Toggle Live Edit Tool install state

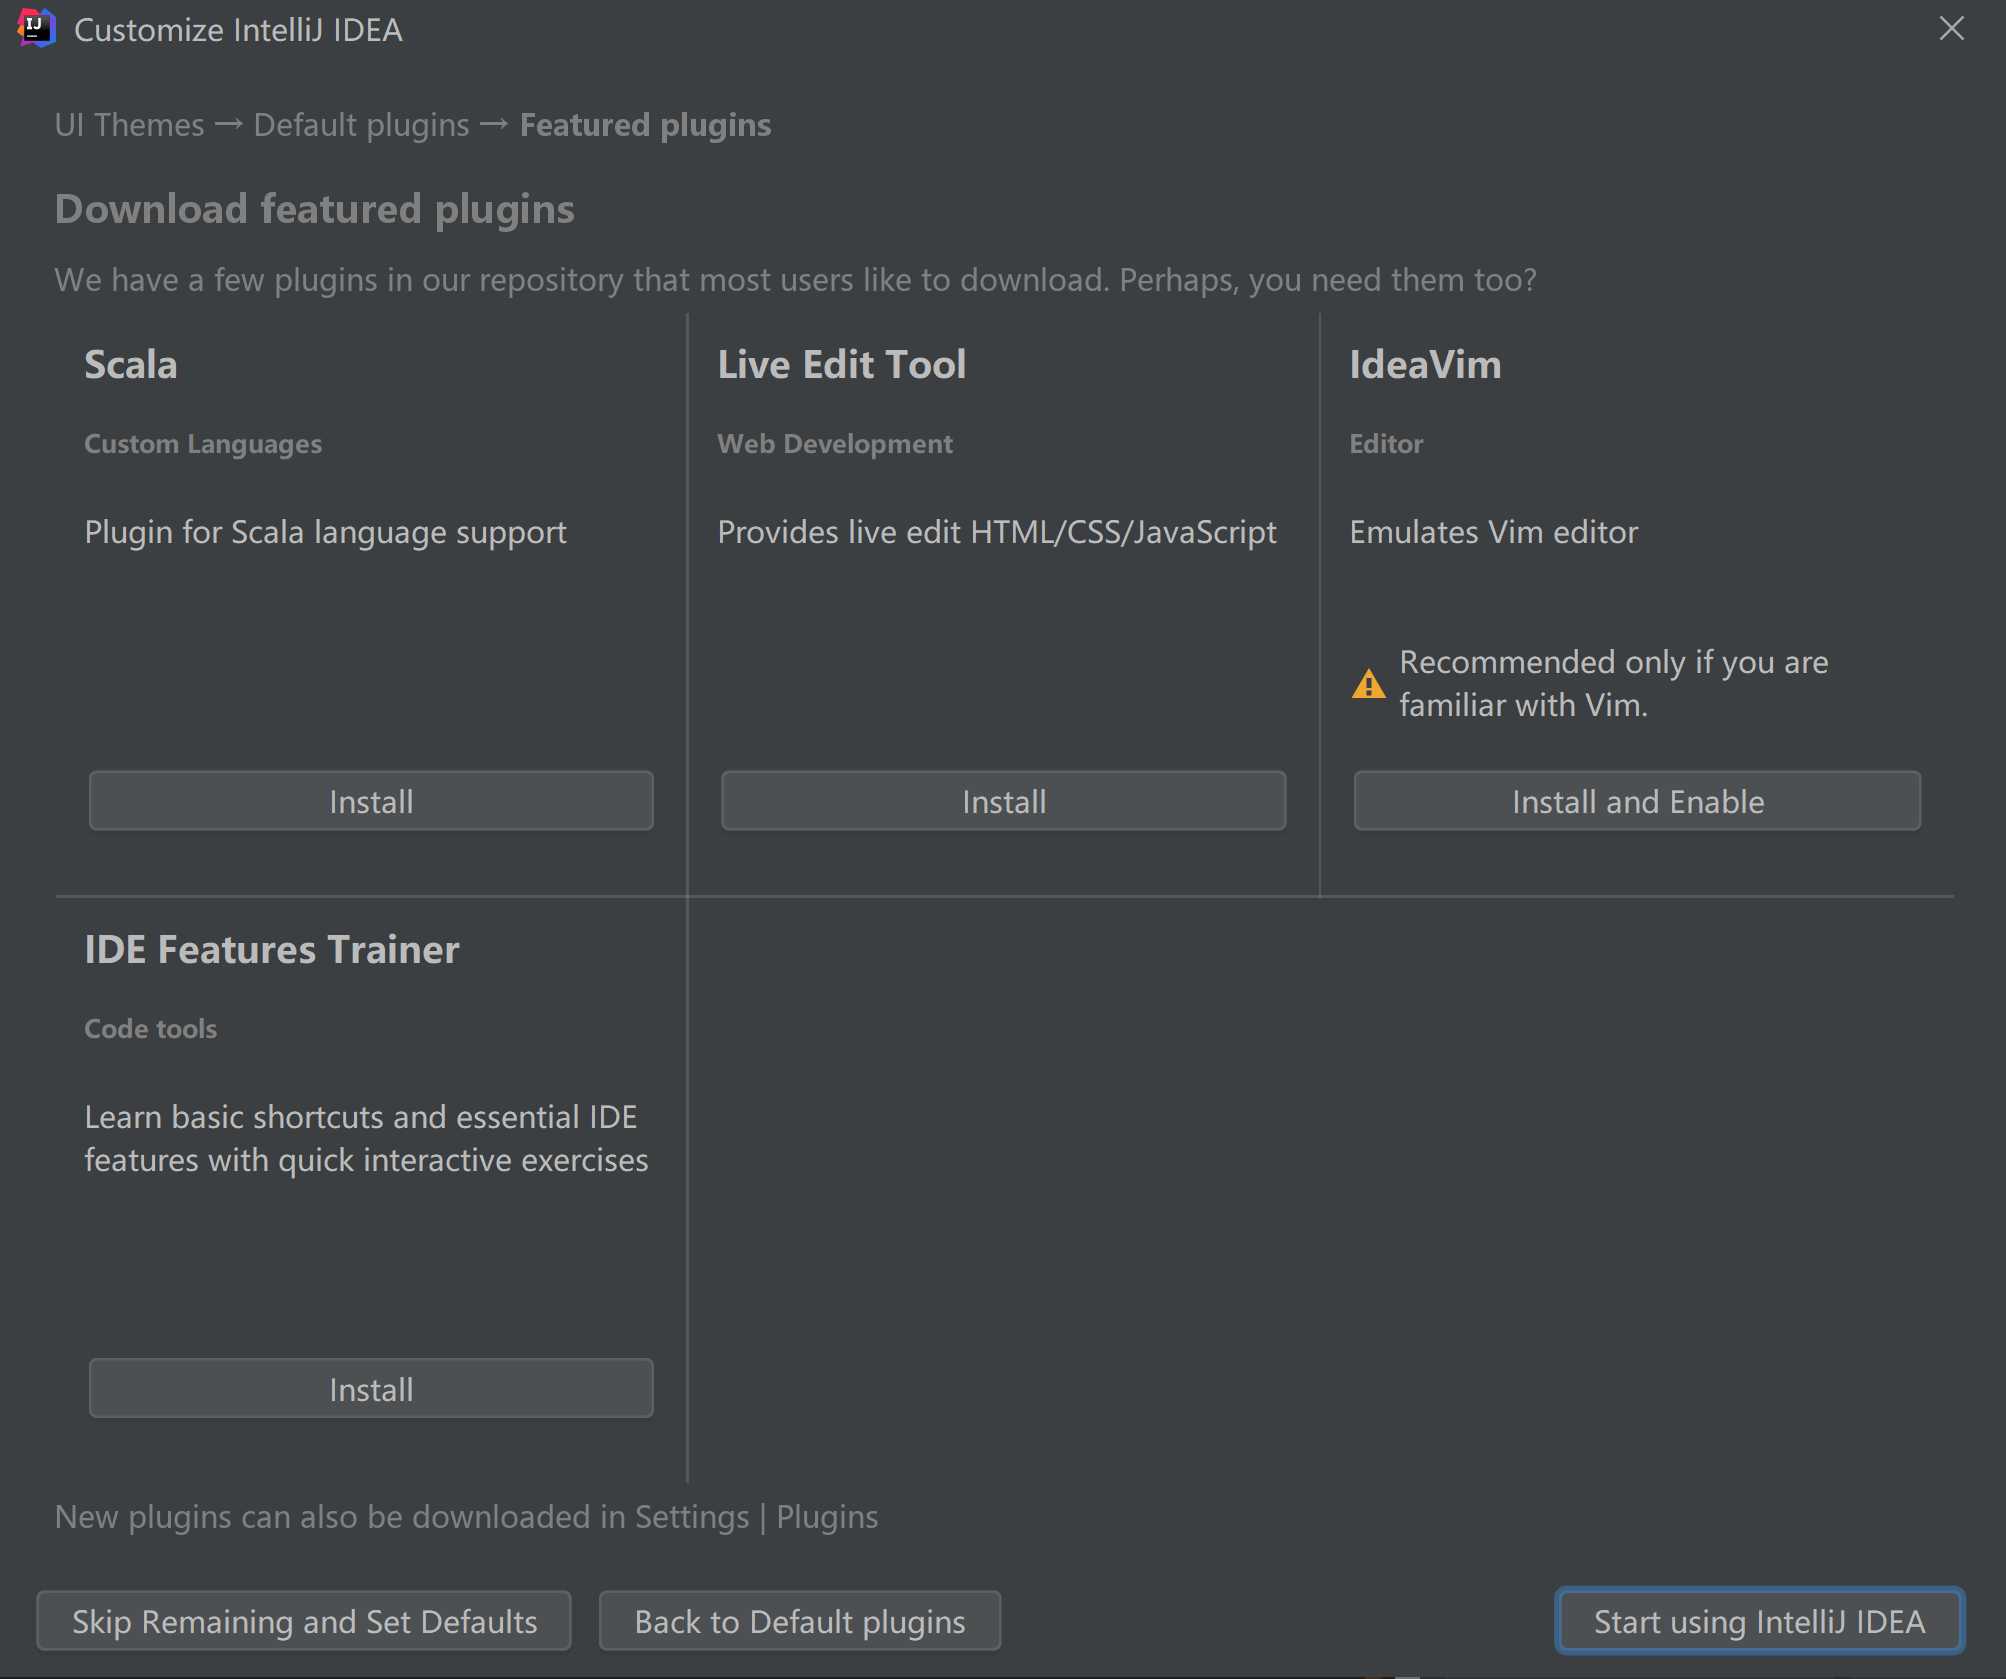(x=1001, y=800)
